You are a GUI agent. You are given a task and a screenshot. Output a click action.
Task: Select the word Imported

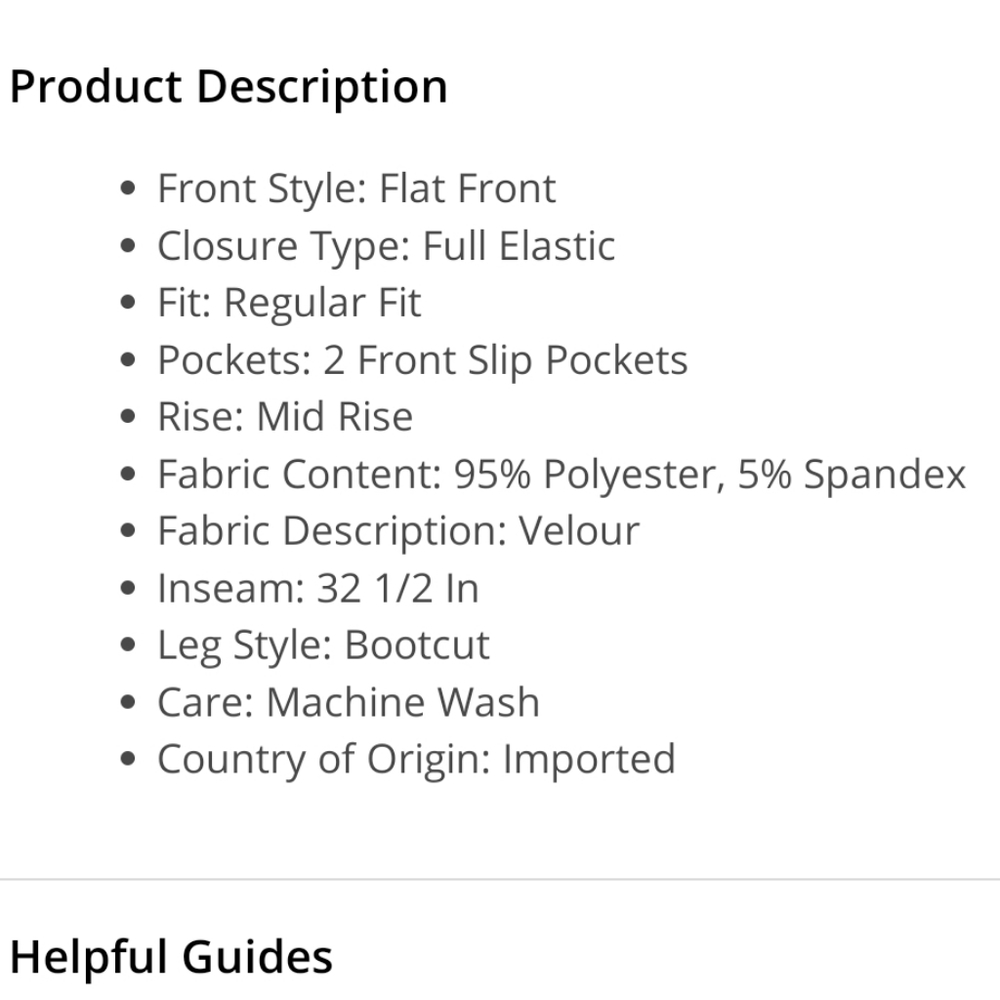(589, 760)
